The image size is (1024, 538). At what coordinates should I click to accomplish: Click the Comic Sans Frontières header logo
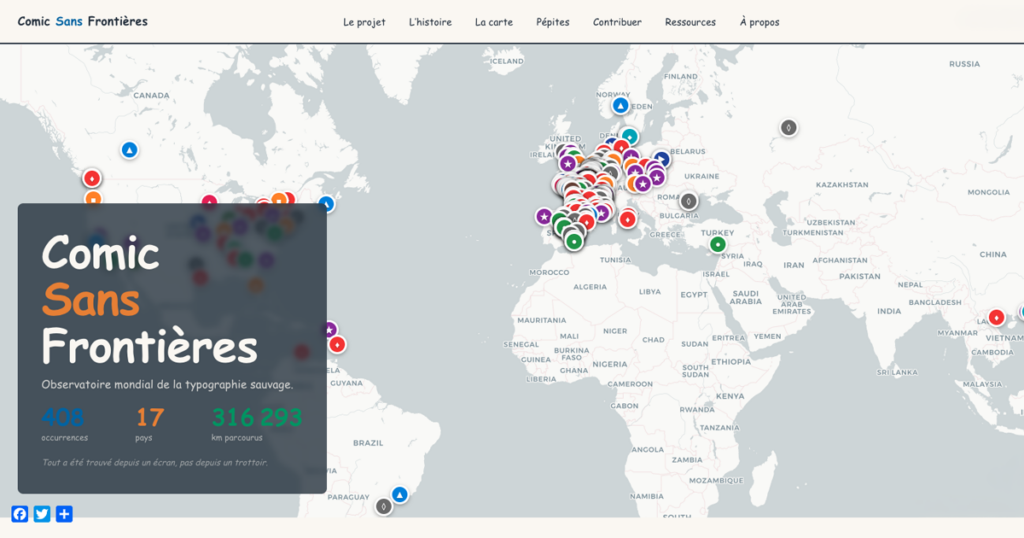82,21
